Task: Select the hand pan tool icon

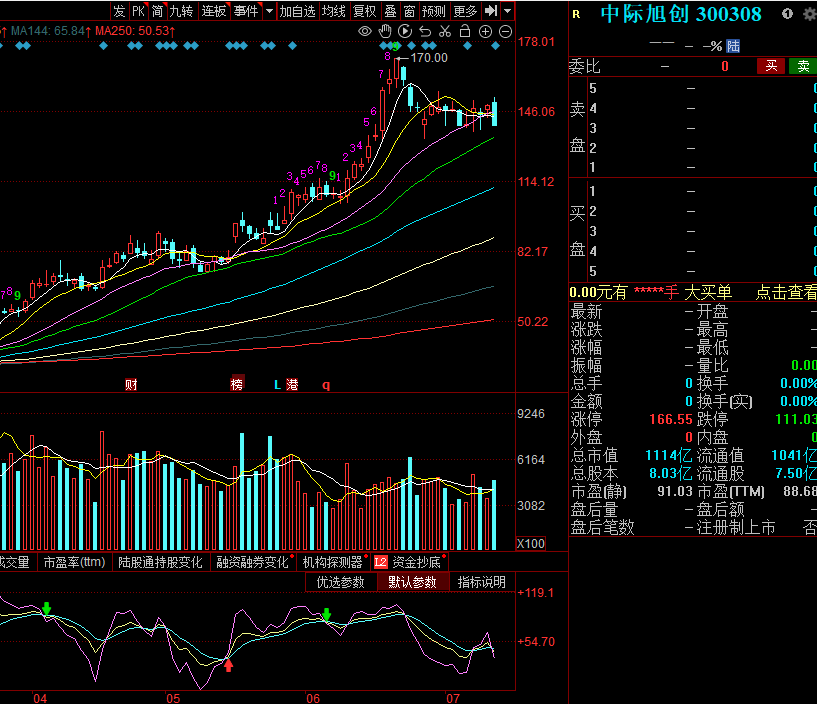Action: [x=386, y=32]
